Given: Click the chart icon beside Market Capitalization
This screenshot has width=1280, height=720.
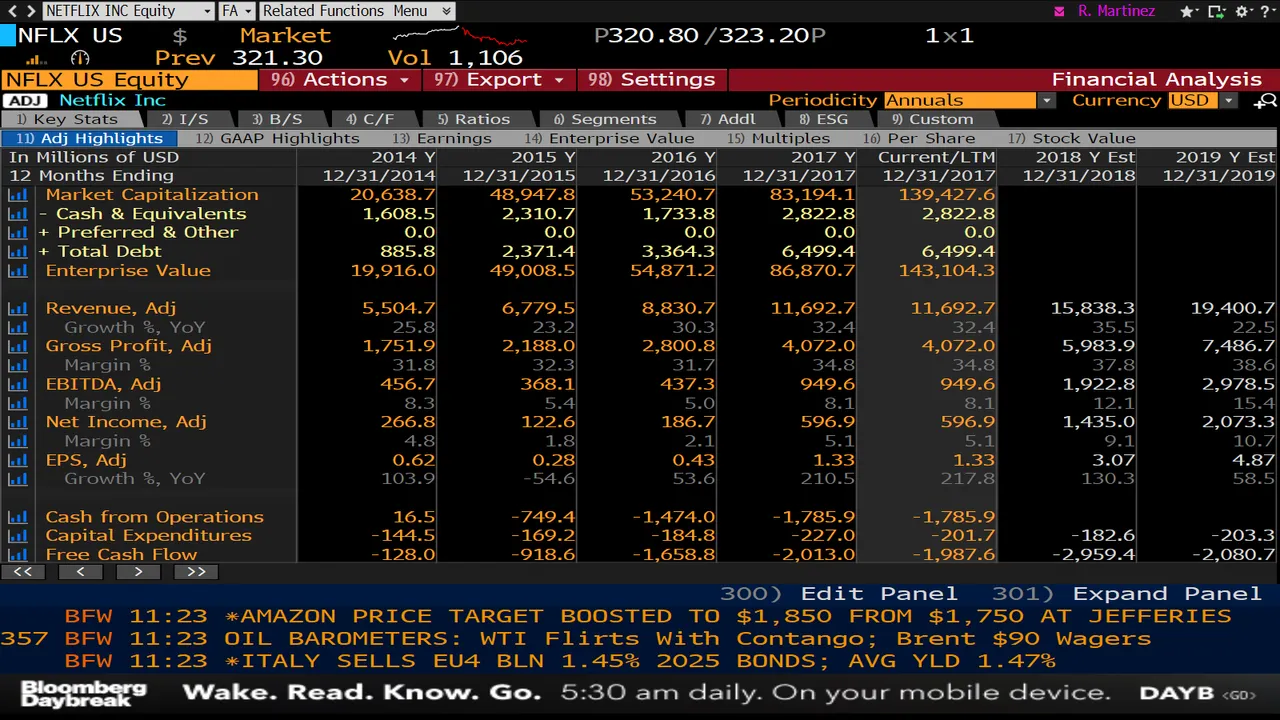Looking at the screenshot, I should [17, 195].
